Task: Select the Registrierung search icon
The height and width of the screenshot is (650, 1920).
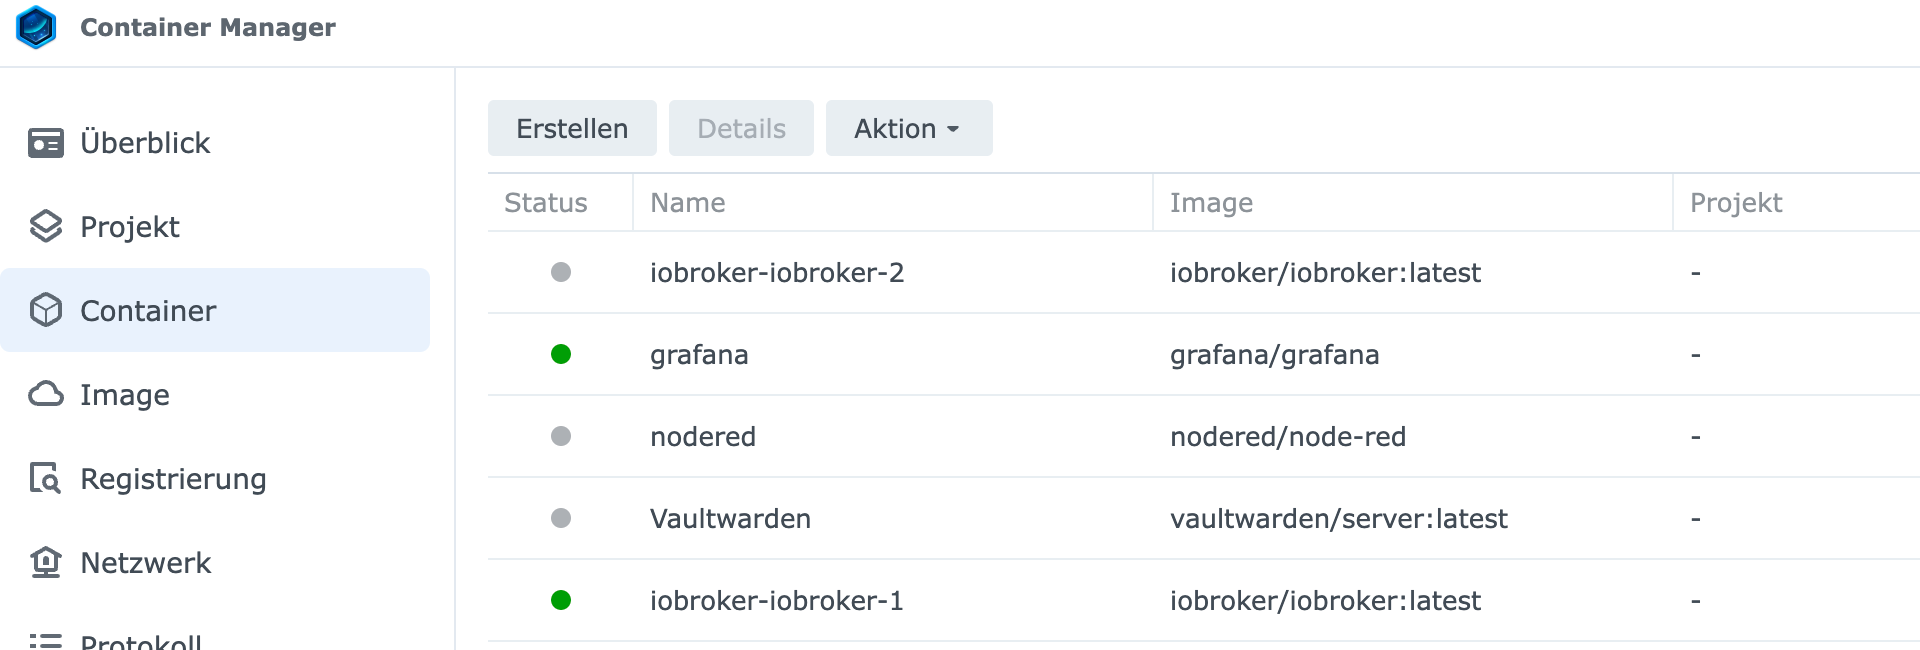Action: point(46,478)
